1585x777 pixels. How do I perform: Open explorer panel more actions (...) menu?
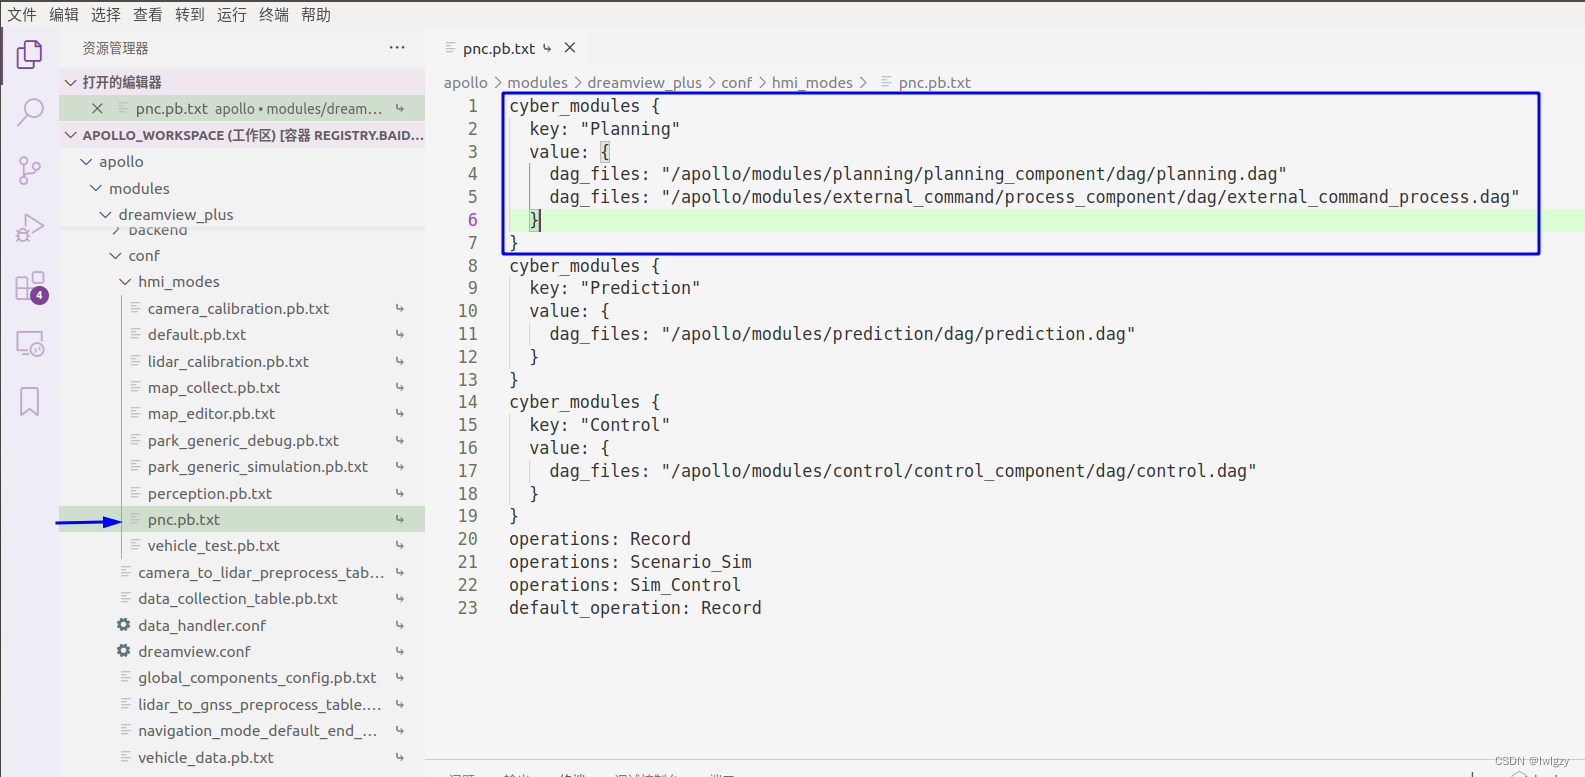click(397, 48)
